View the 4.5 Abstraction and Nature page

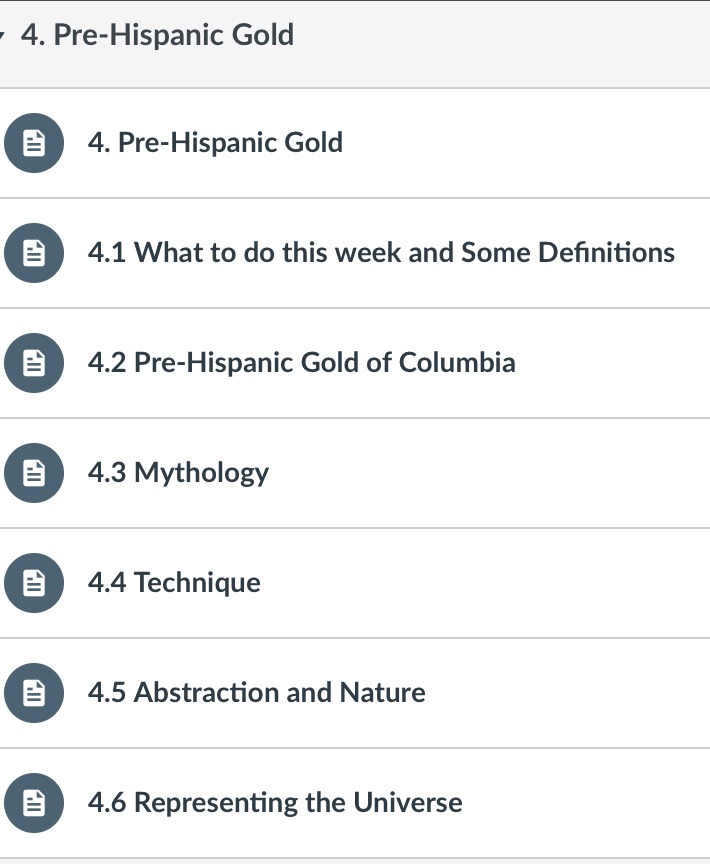tap(256, 693)
